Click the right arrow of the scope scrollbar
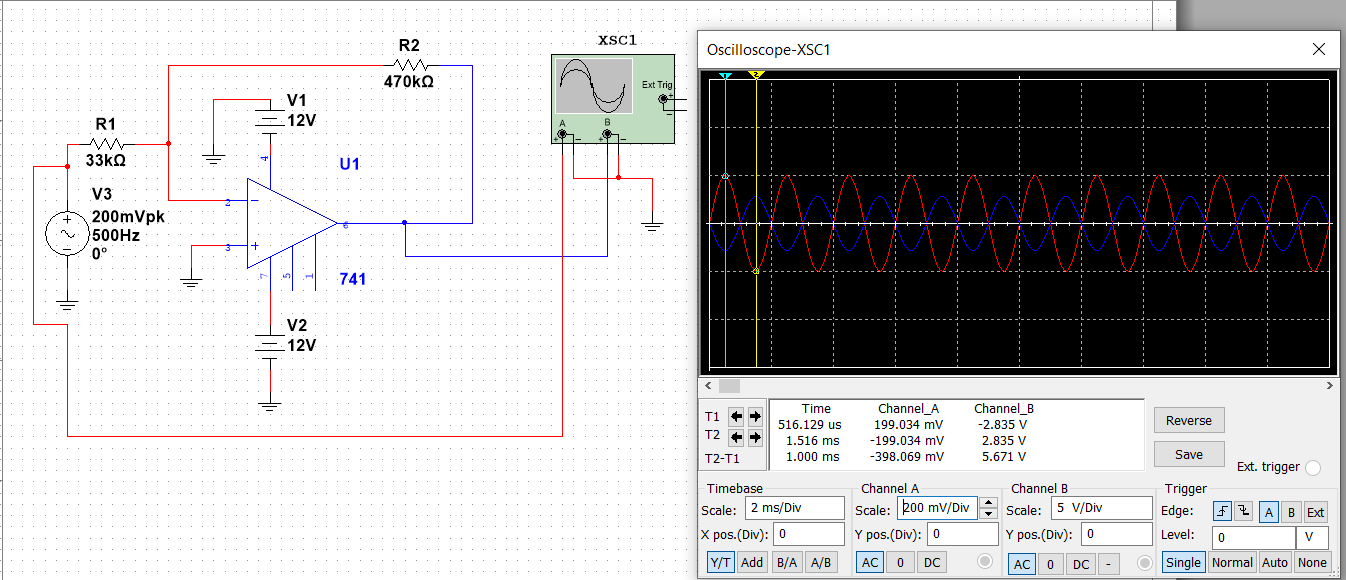 [1330, 385]
